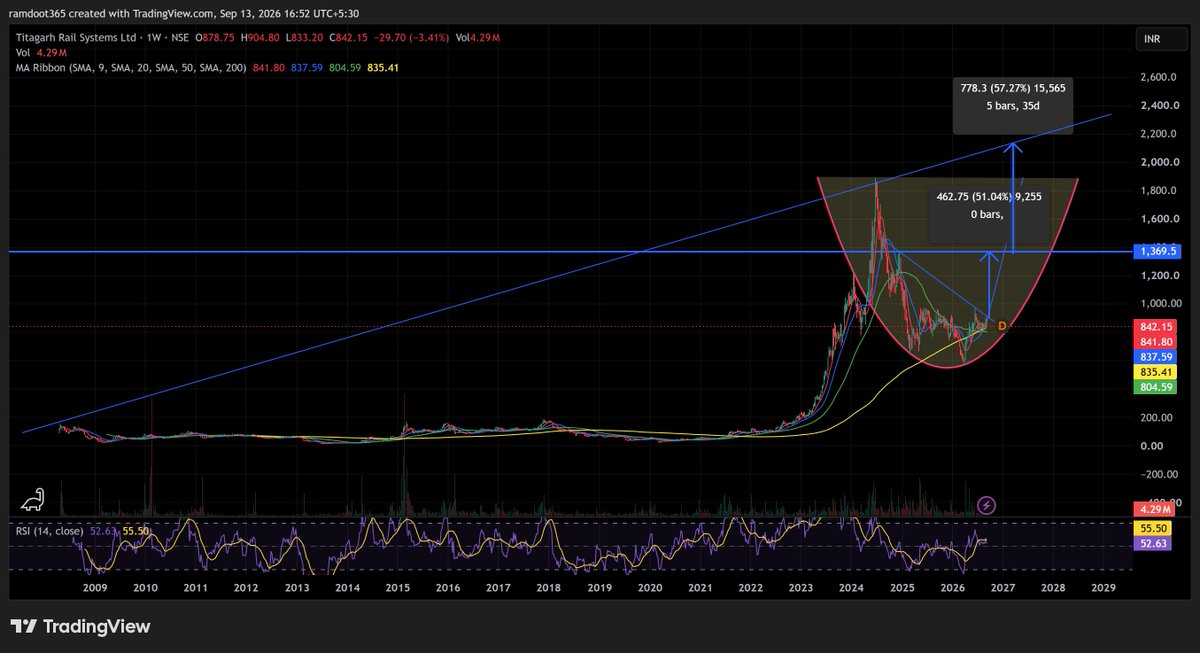This screenshot has width=1200, height=653.
Task: Click the blue 837.59 price axis label
Action: pos(1154,357)
